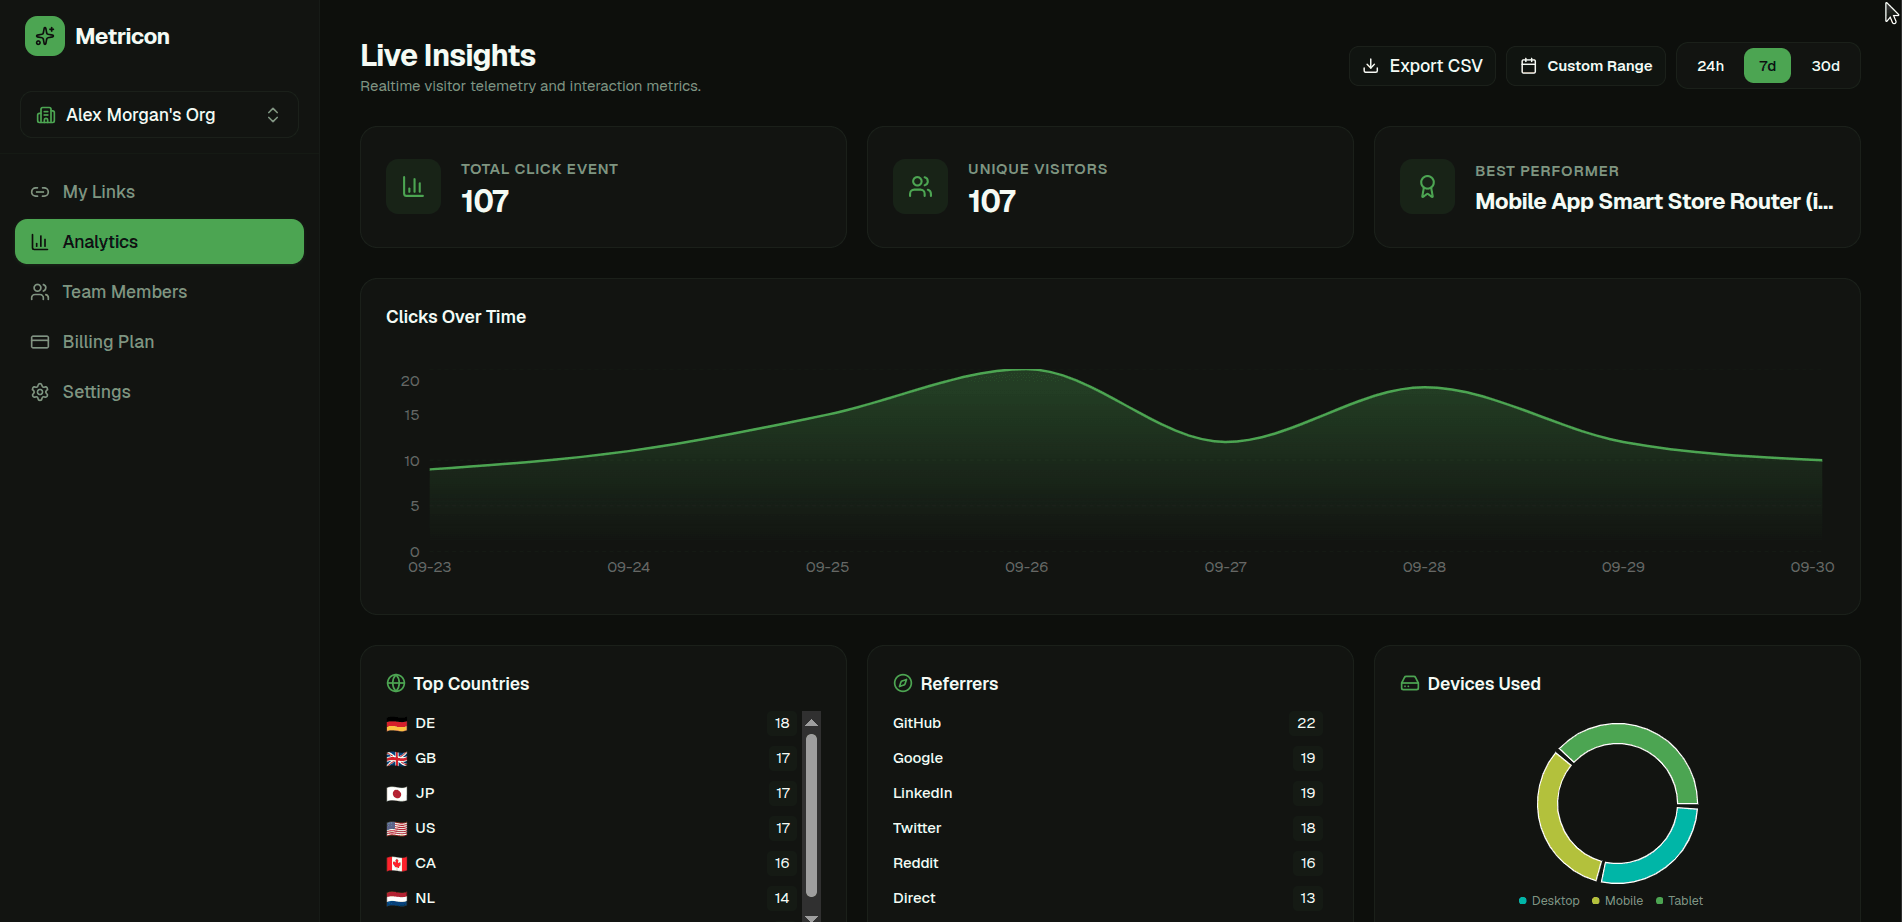Image resolution: width=1902 pixels, height=922 pixels.
Task: Click the US flag icon
Action: 397,829
